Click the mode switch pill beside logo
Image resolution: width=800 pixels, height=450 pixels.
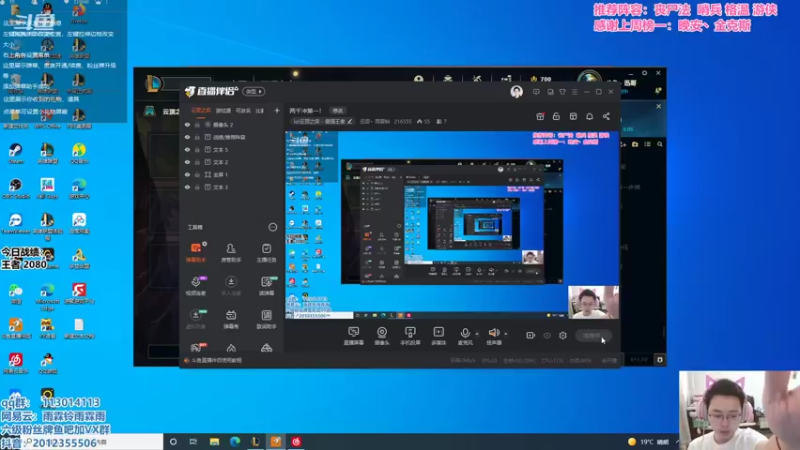[254, 92]
